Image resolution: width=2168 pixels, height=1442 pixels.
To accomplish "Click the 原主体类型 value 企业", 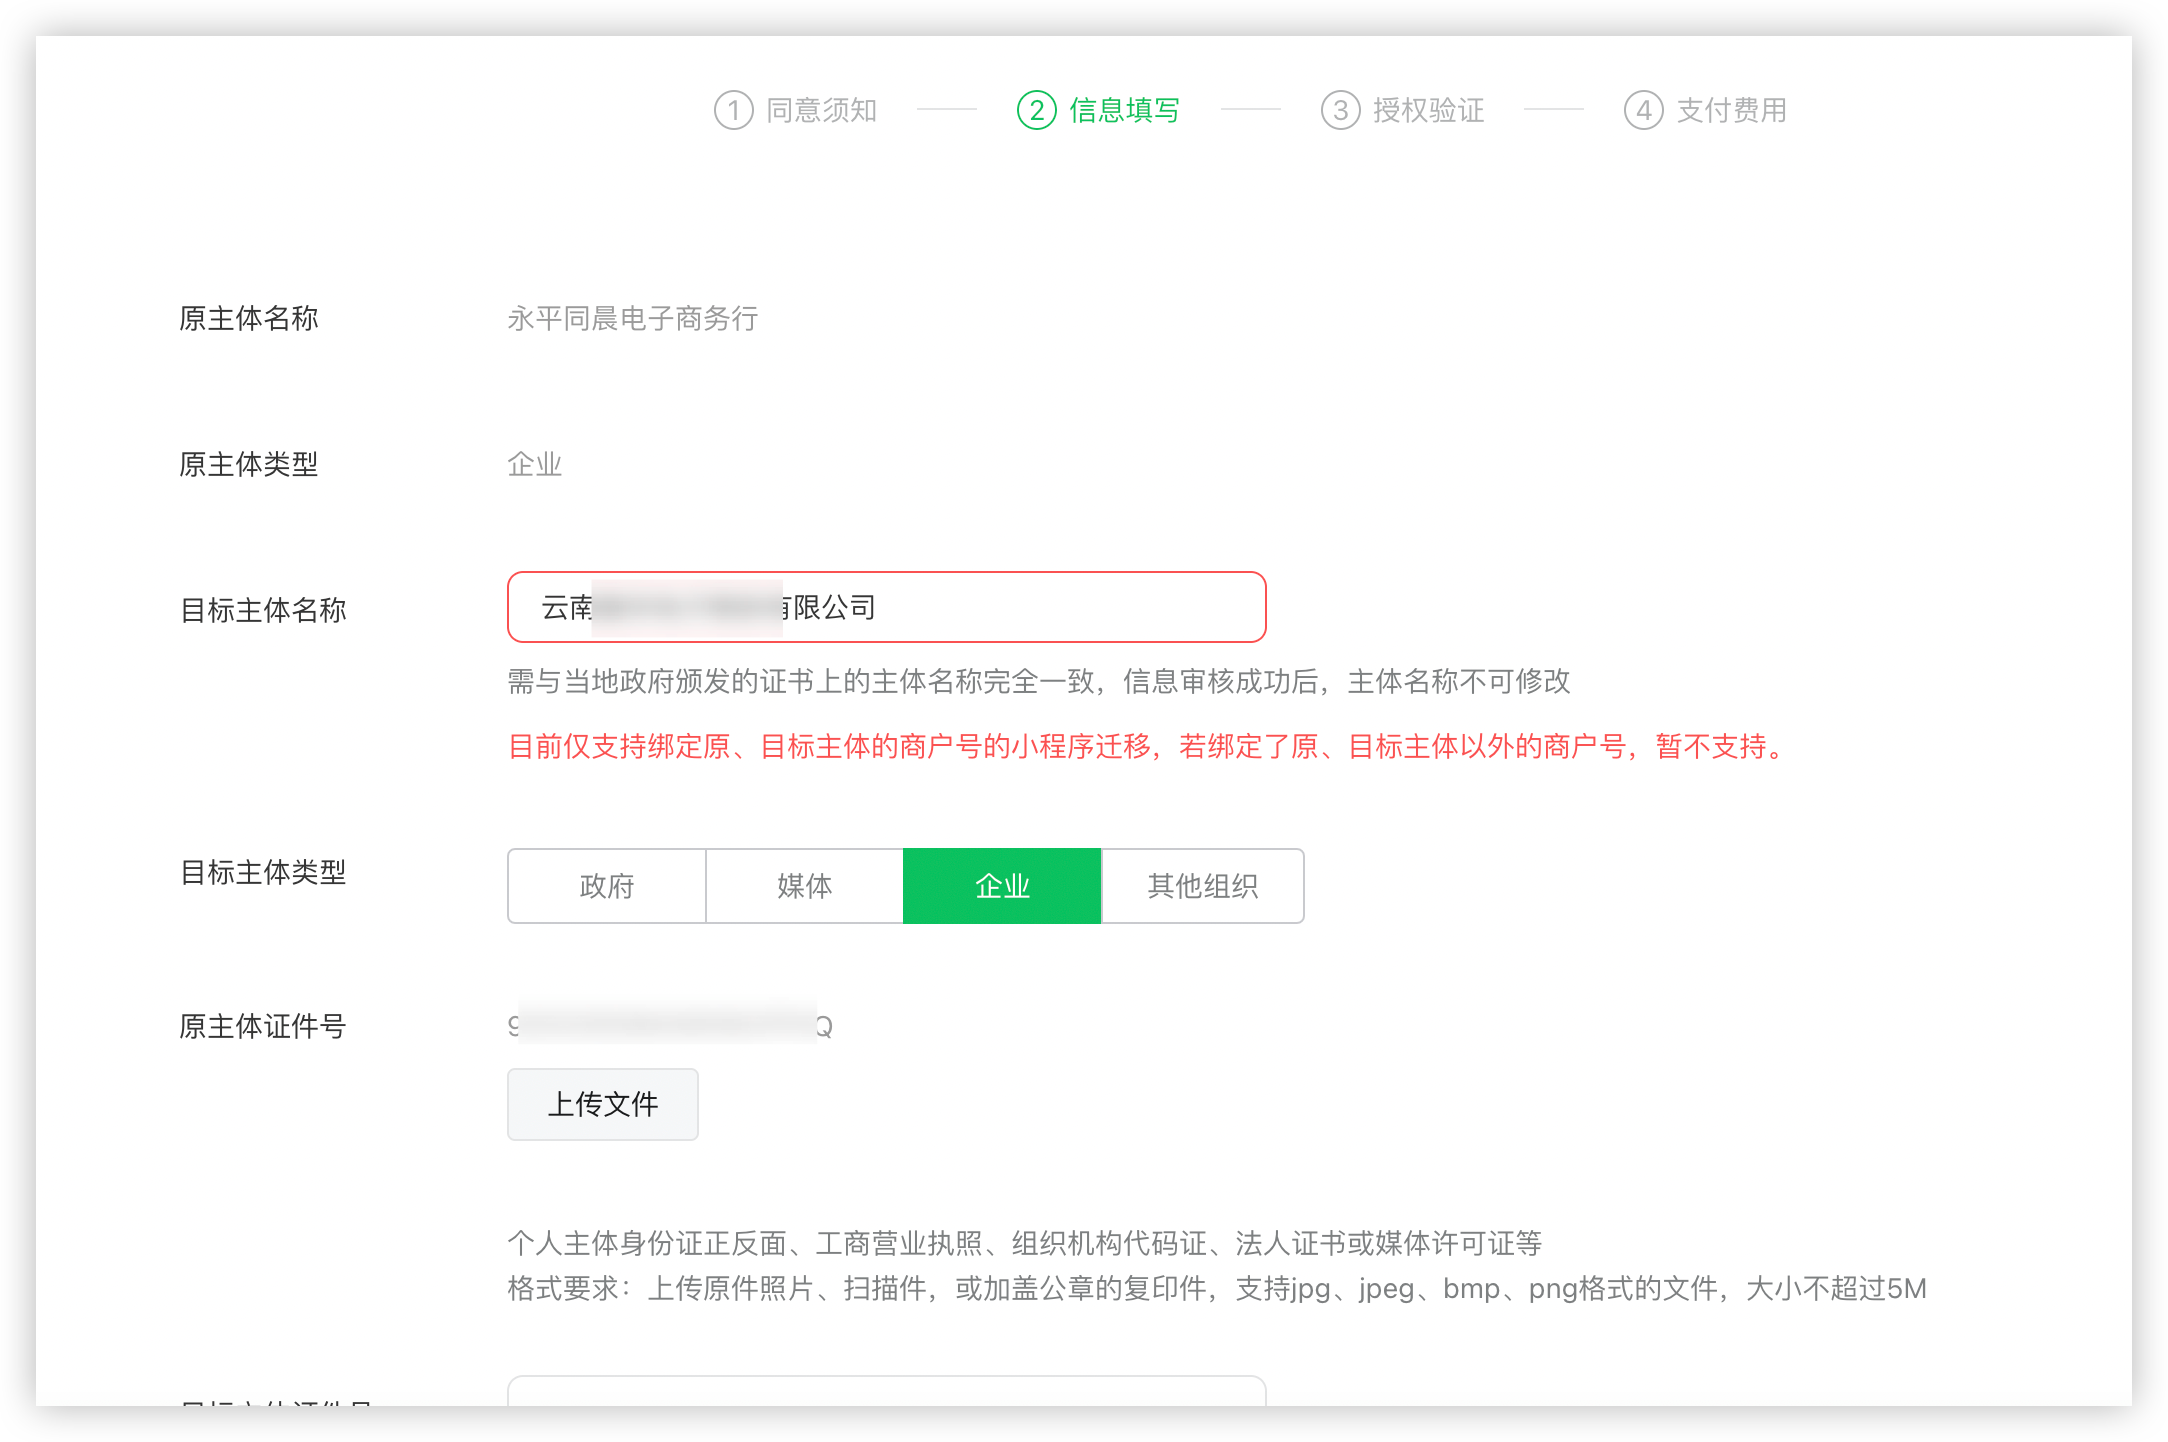I will coord(535,464).
